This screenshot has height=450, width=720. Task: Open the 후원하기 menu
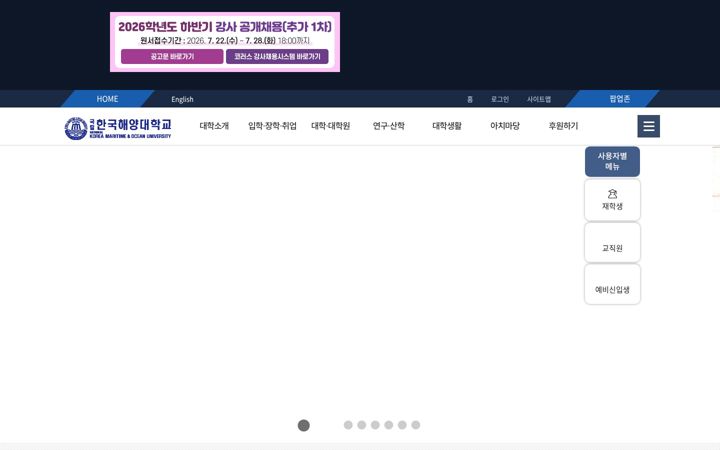[x=563, y=126]
